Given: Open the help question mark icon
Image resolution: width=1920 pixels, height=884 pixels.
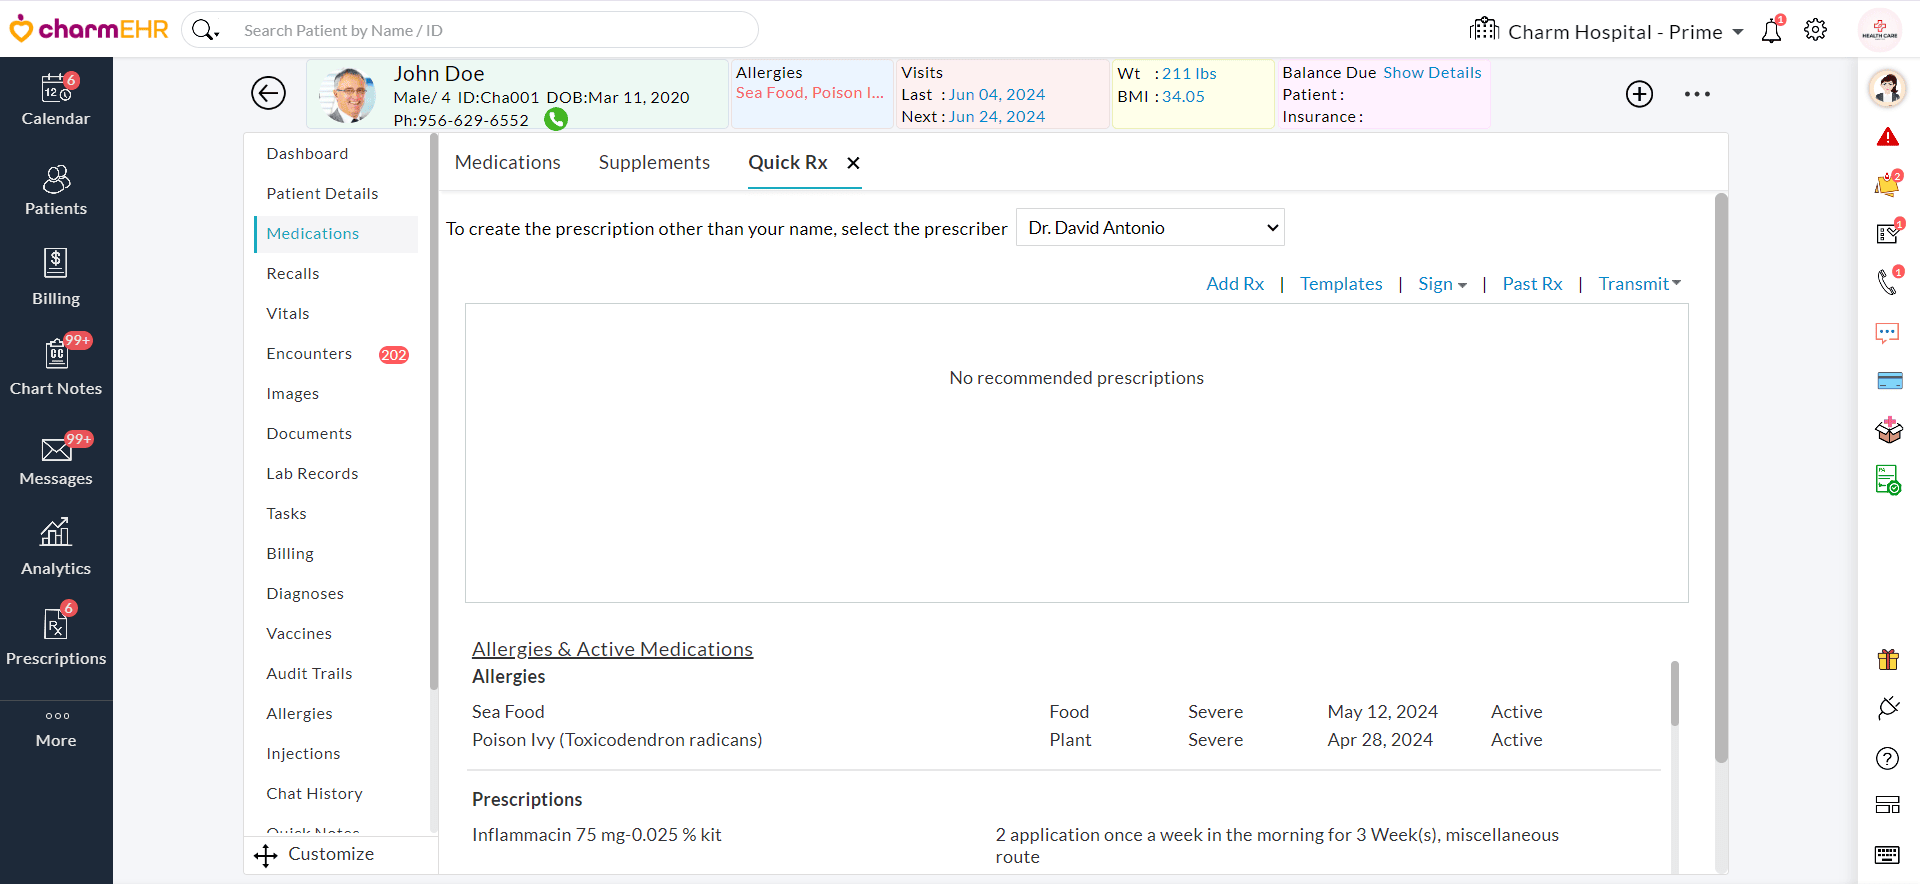Looking at the screenshot, I should [1887, 758].
